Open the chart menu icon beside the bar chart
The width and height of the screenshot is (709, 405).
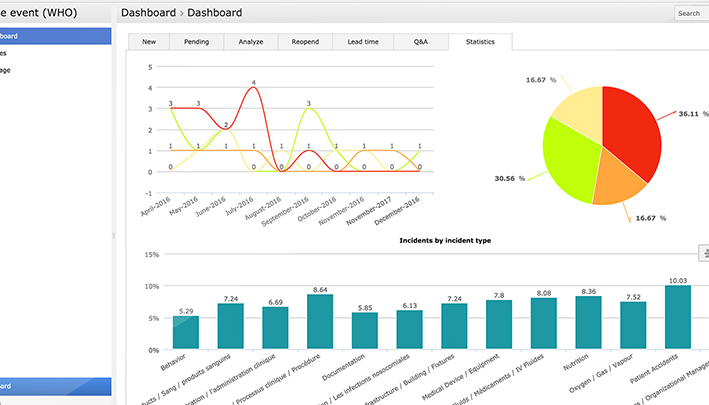click(x=704, y=253)
